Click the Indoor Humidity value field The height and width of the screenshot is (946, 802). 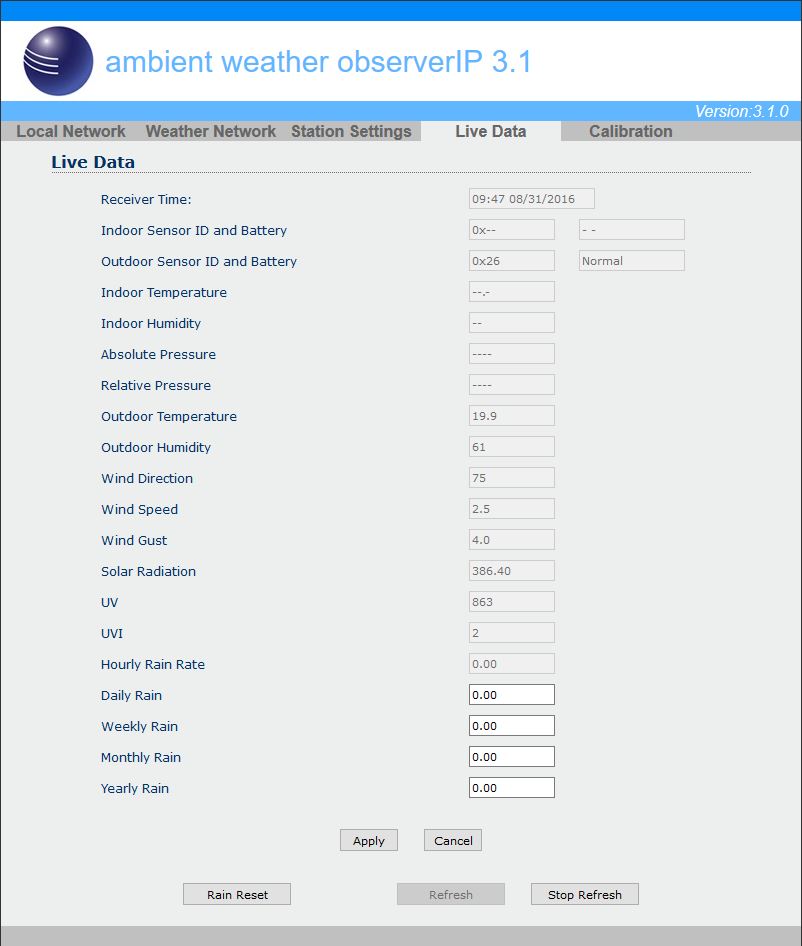click(x=512, y=323)
